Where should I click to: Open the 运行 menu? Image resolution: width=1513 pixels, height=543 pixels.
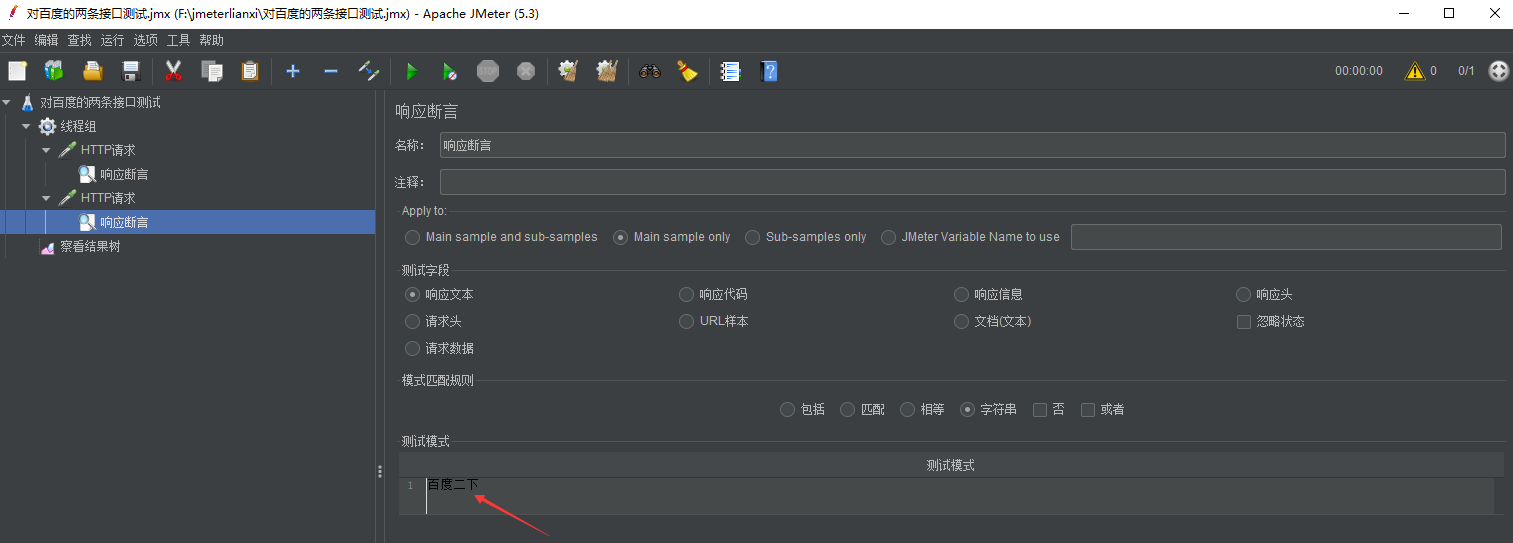[x=112, y=40]
